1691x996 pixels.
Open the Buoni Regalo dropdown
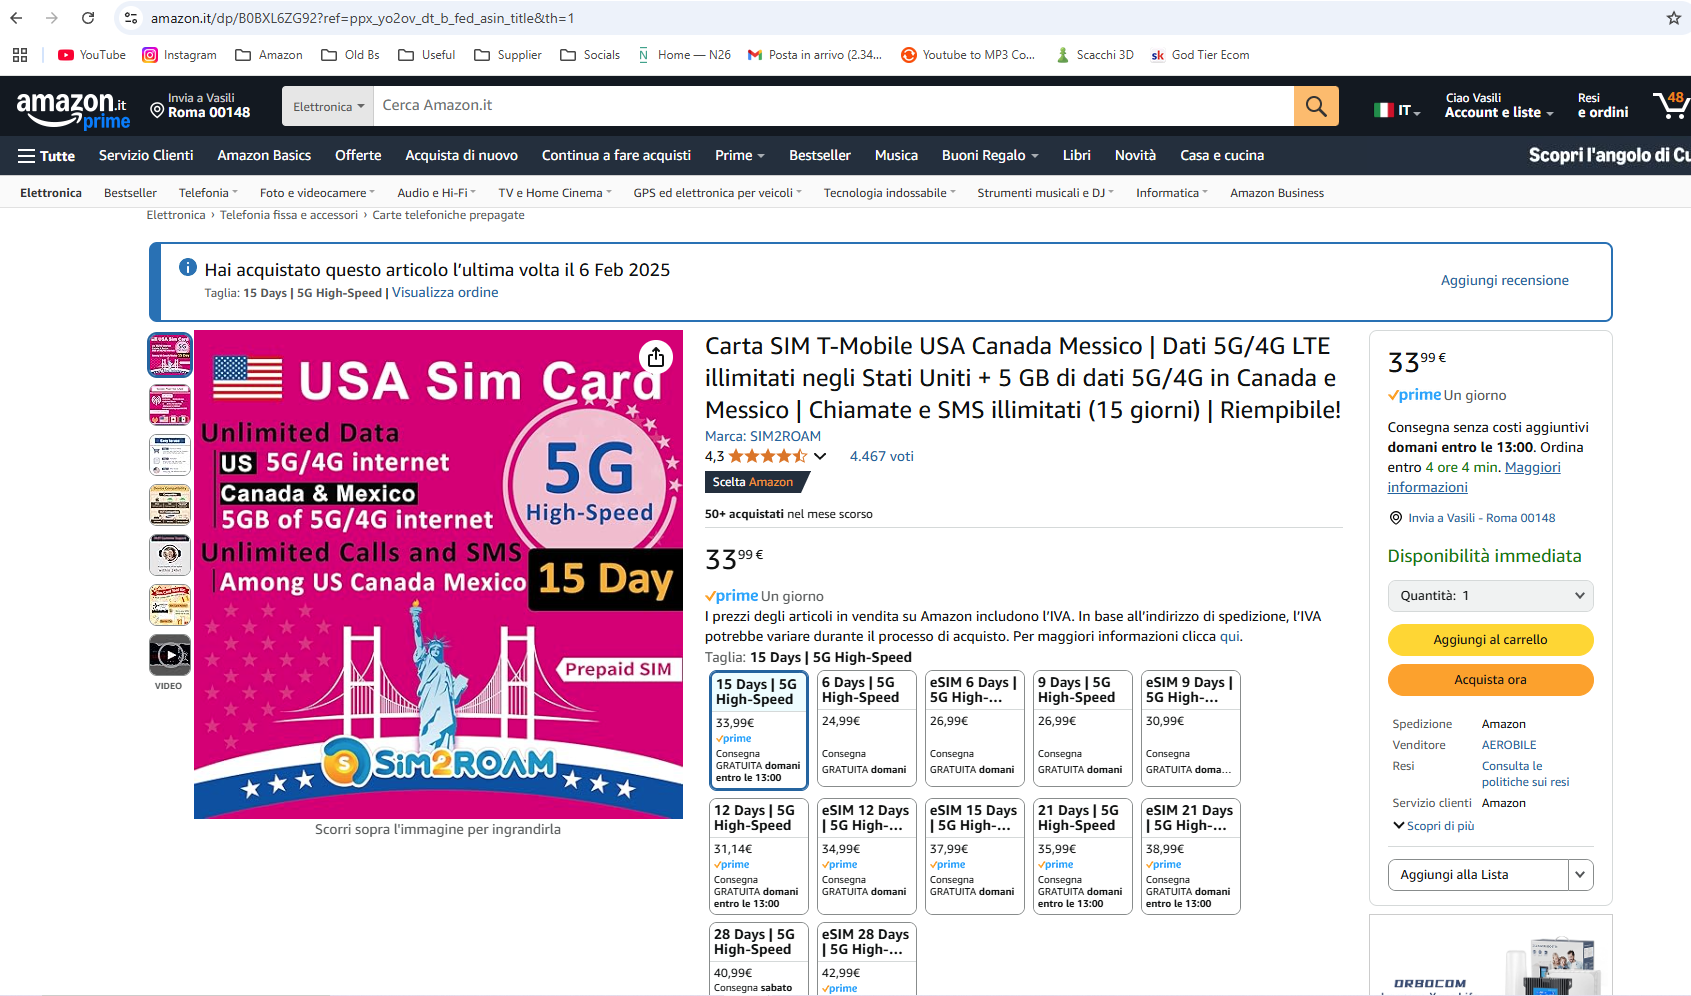pyautogui.click(x=990, y=156)
